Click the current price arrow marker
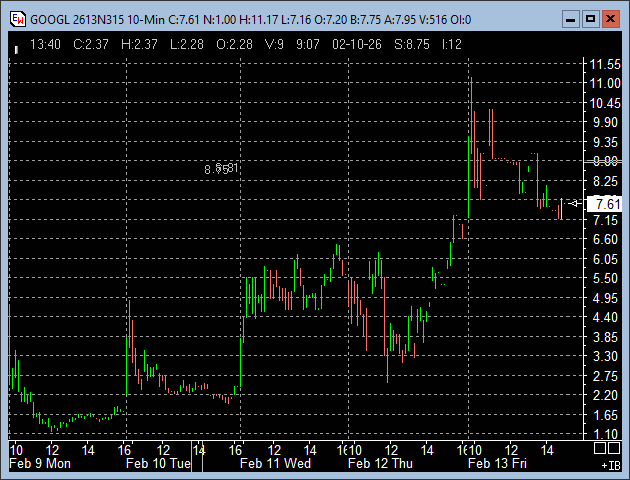The height and width of the screenshot is (480, 630). (574, 203)
